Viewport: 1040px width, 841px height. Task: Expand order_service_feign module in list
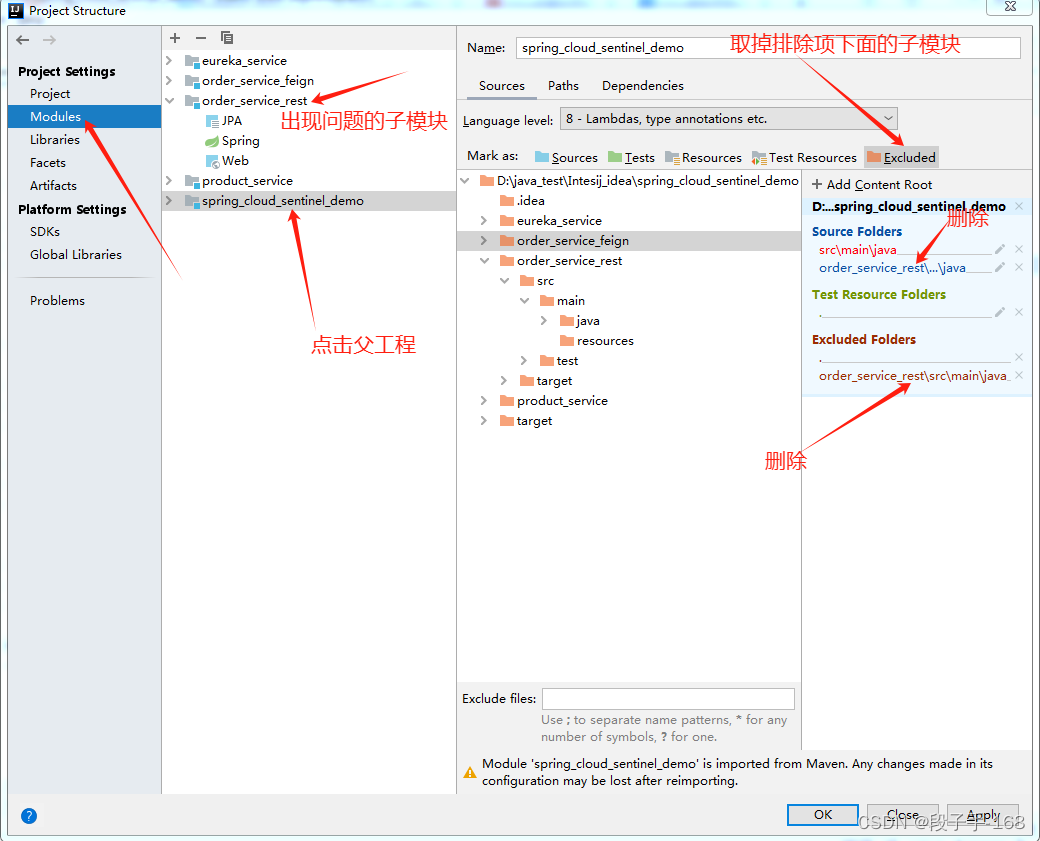point(169,80)
